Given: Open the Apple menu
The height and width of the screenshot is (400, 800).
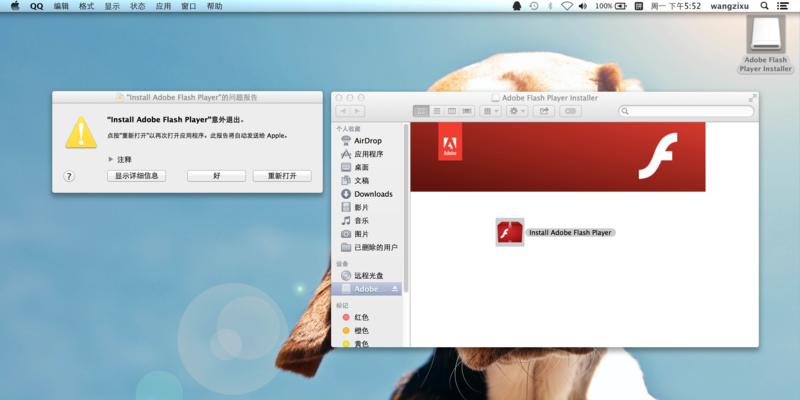Looking at the screenshot, I should [15, 6].
